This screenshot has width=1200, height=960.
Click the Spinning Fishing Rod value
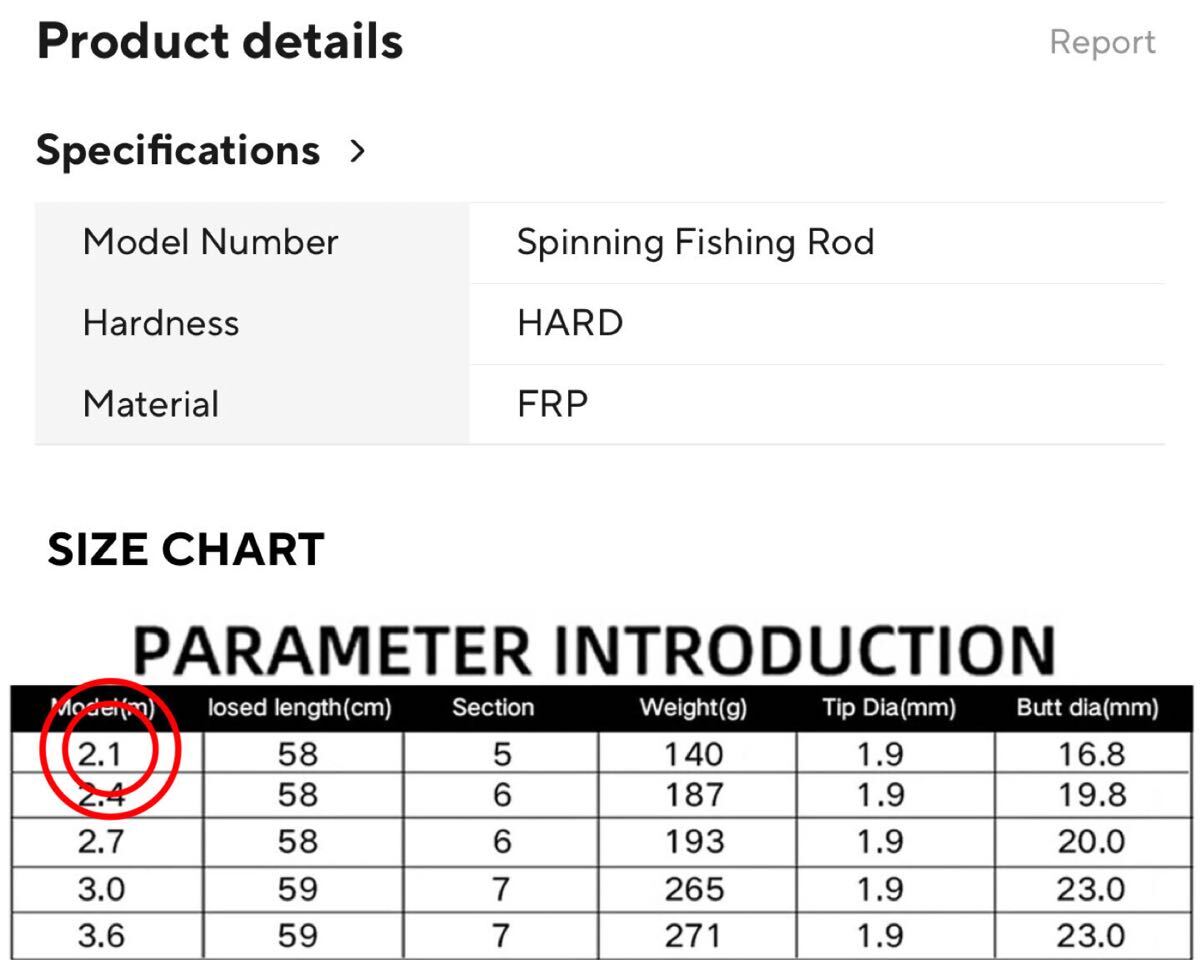pyautogui.click(x=695, y=242)
